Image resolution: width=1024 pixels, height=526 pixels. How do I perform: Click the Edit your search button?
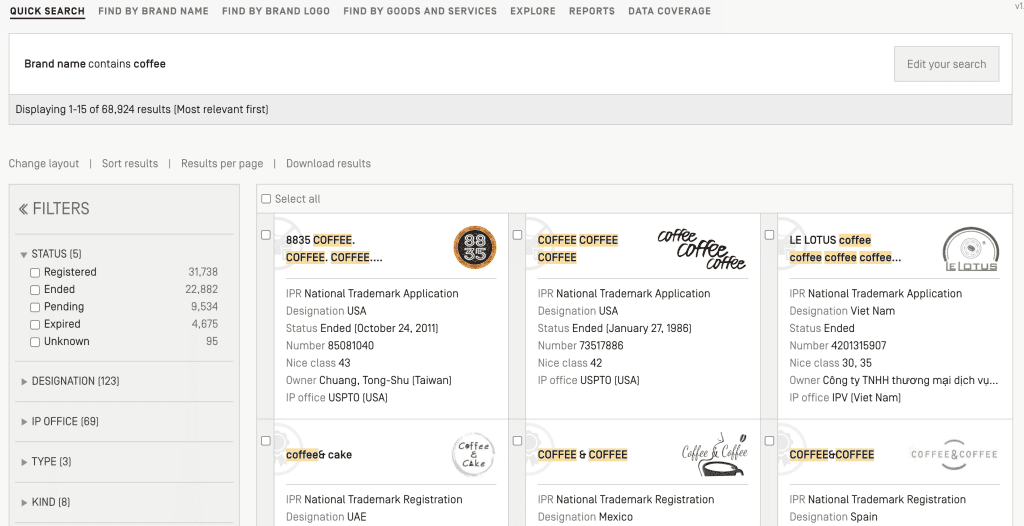[x=946, y=64]
